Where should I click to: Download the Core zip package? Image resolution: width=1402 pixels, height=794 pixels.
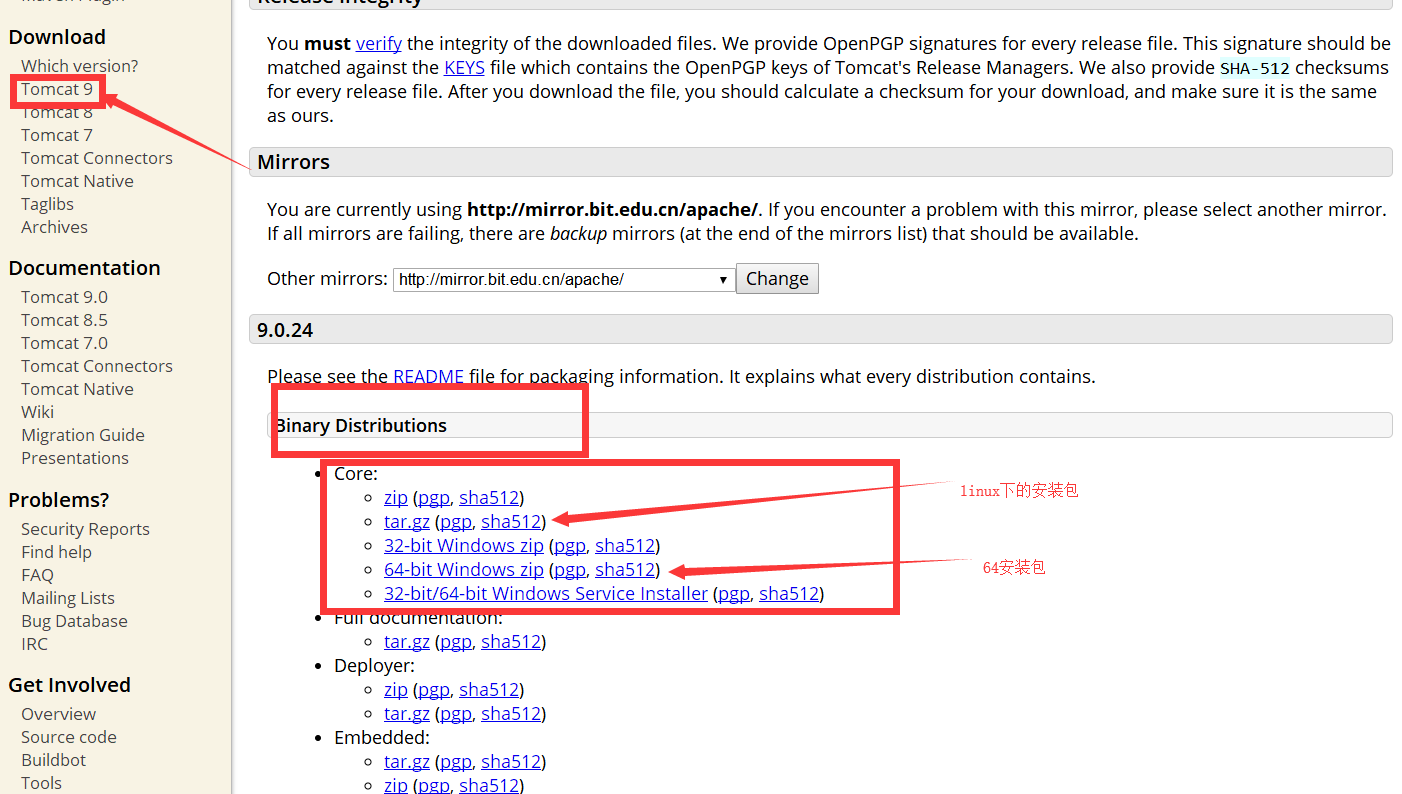[396, 497]
